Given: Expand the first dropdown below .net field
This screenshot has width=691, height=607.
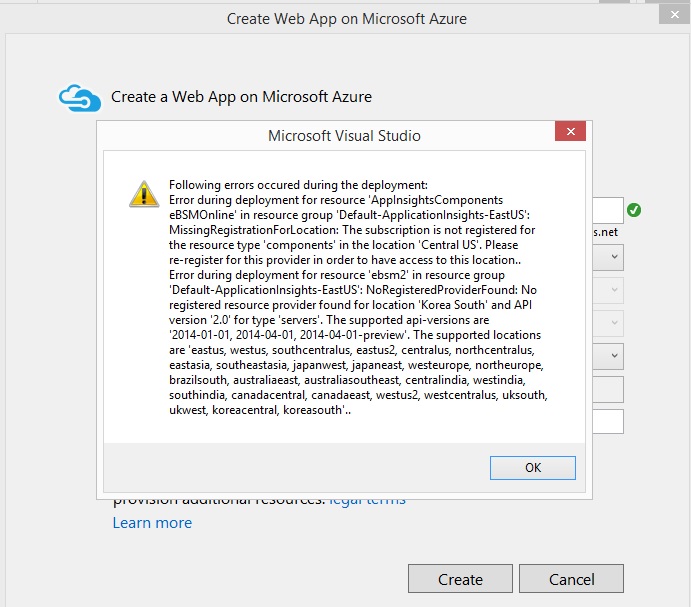Looking at the screenshot, I should pyautogui.click(x=609, y=257).
